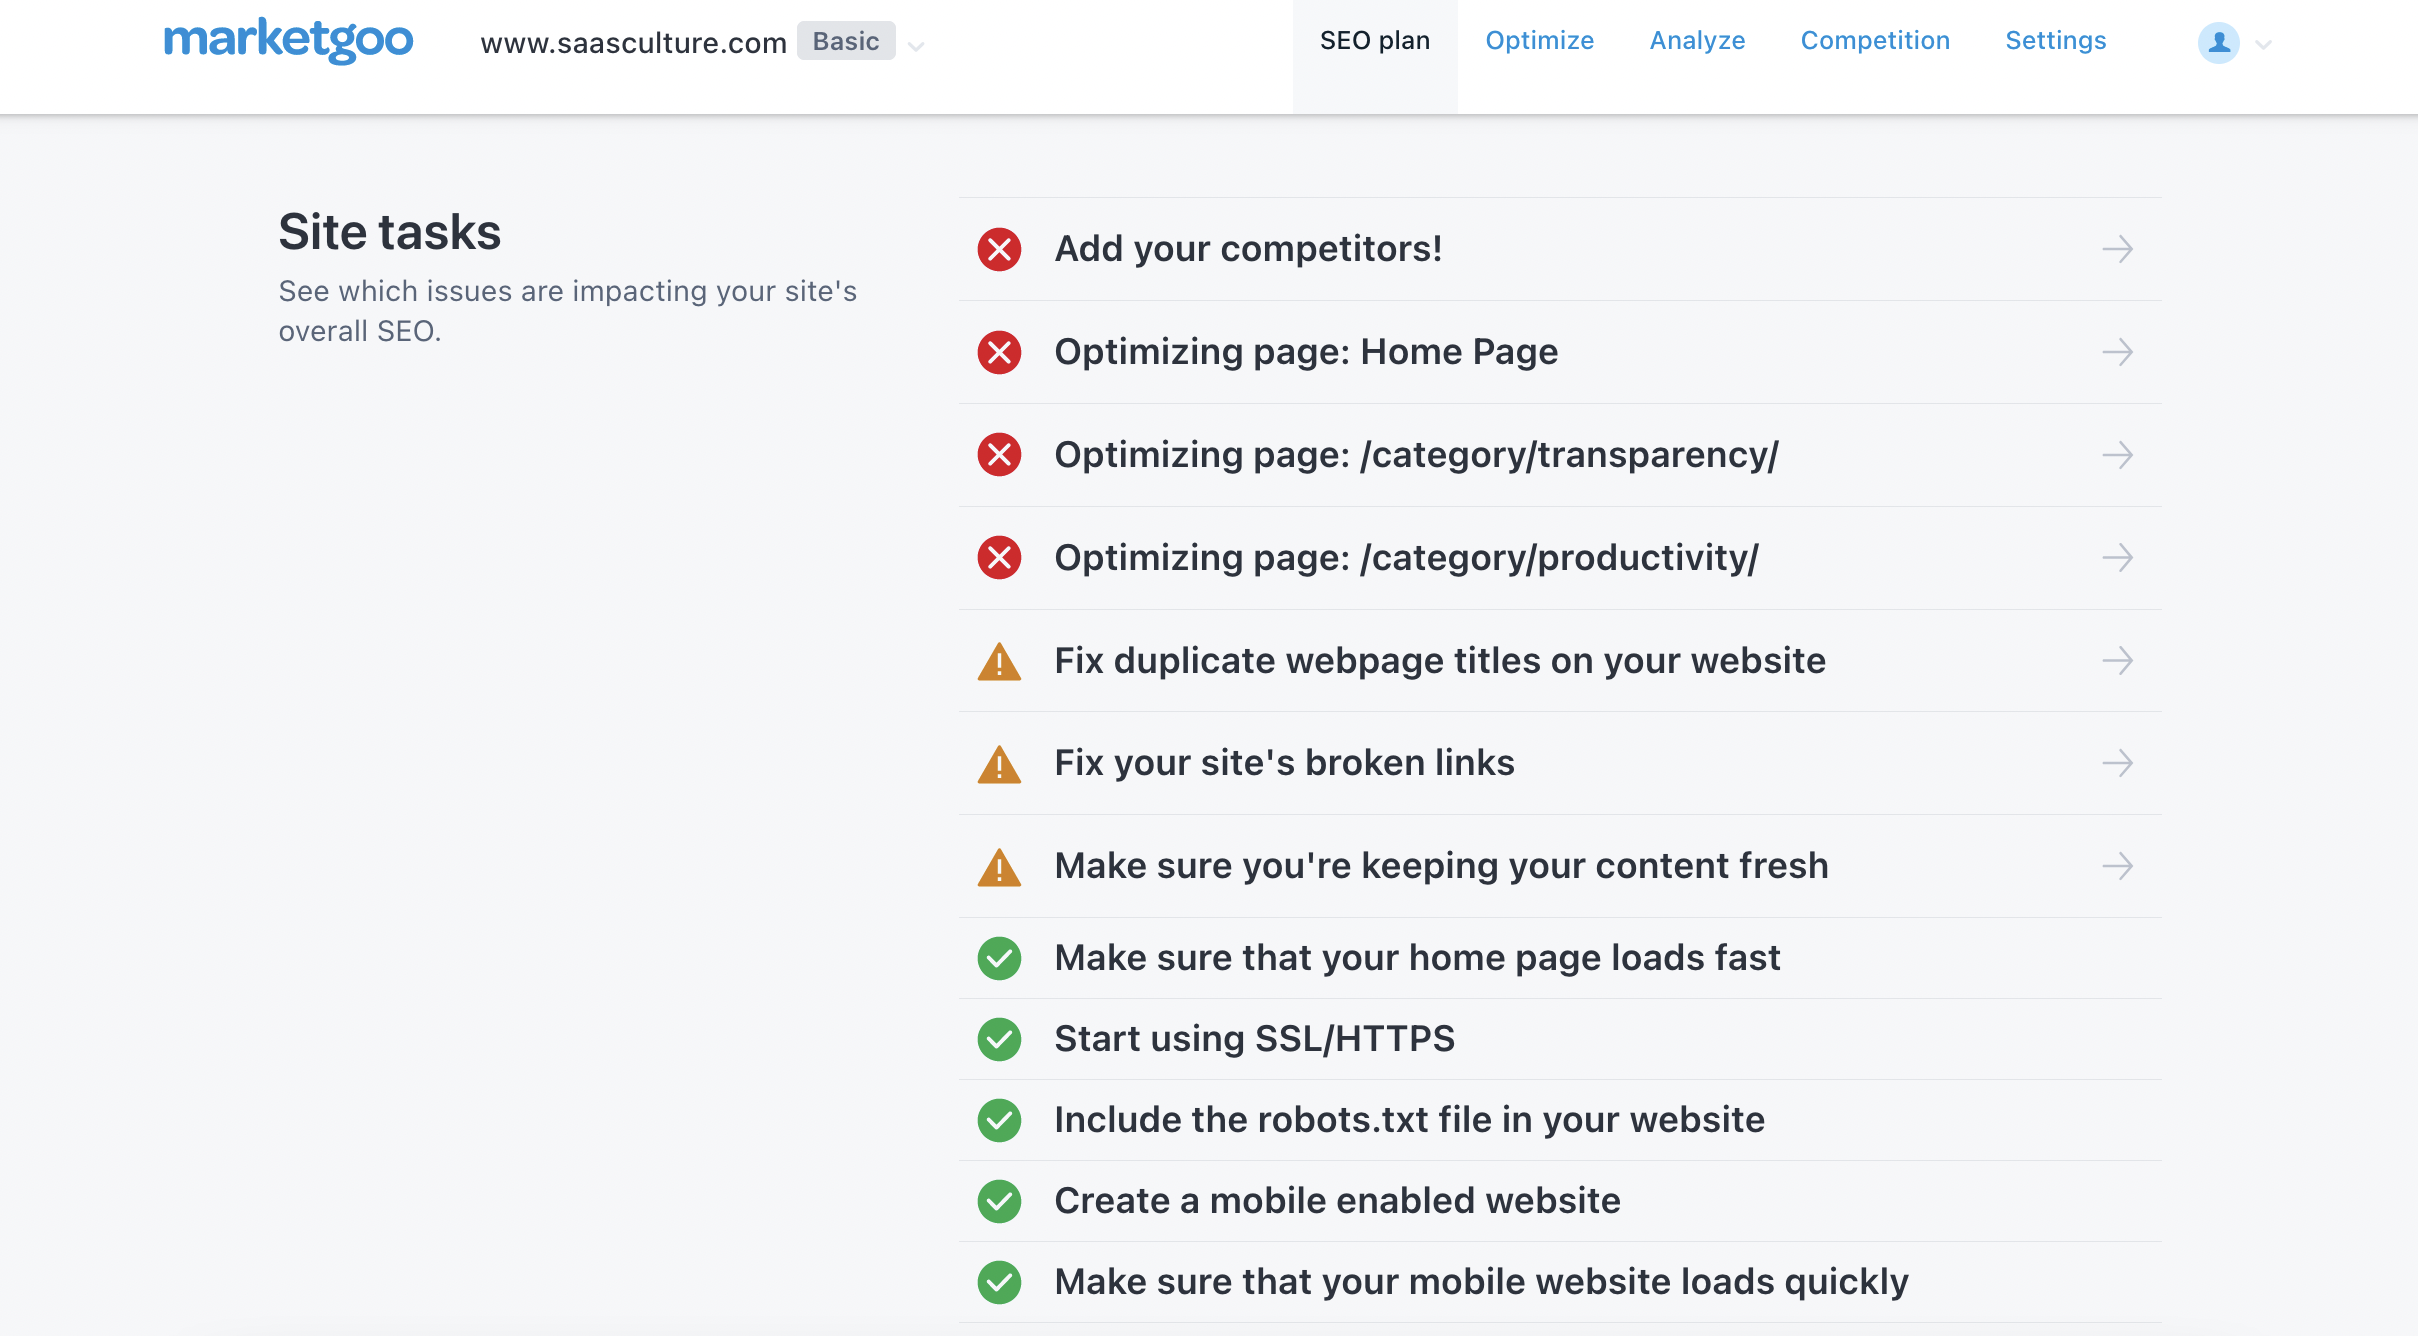
Task: Open Settings in the top navigation
Action: [x=2056, y=41]
